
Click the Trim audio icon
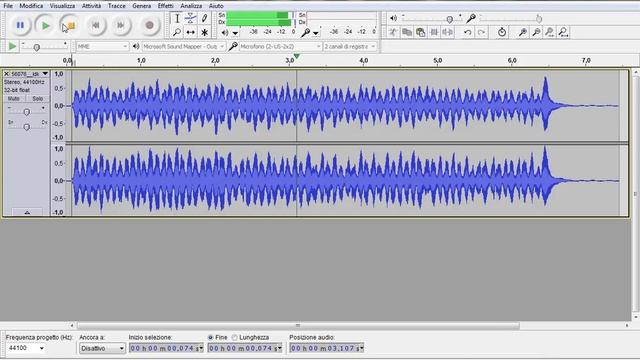[434, 32]
